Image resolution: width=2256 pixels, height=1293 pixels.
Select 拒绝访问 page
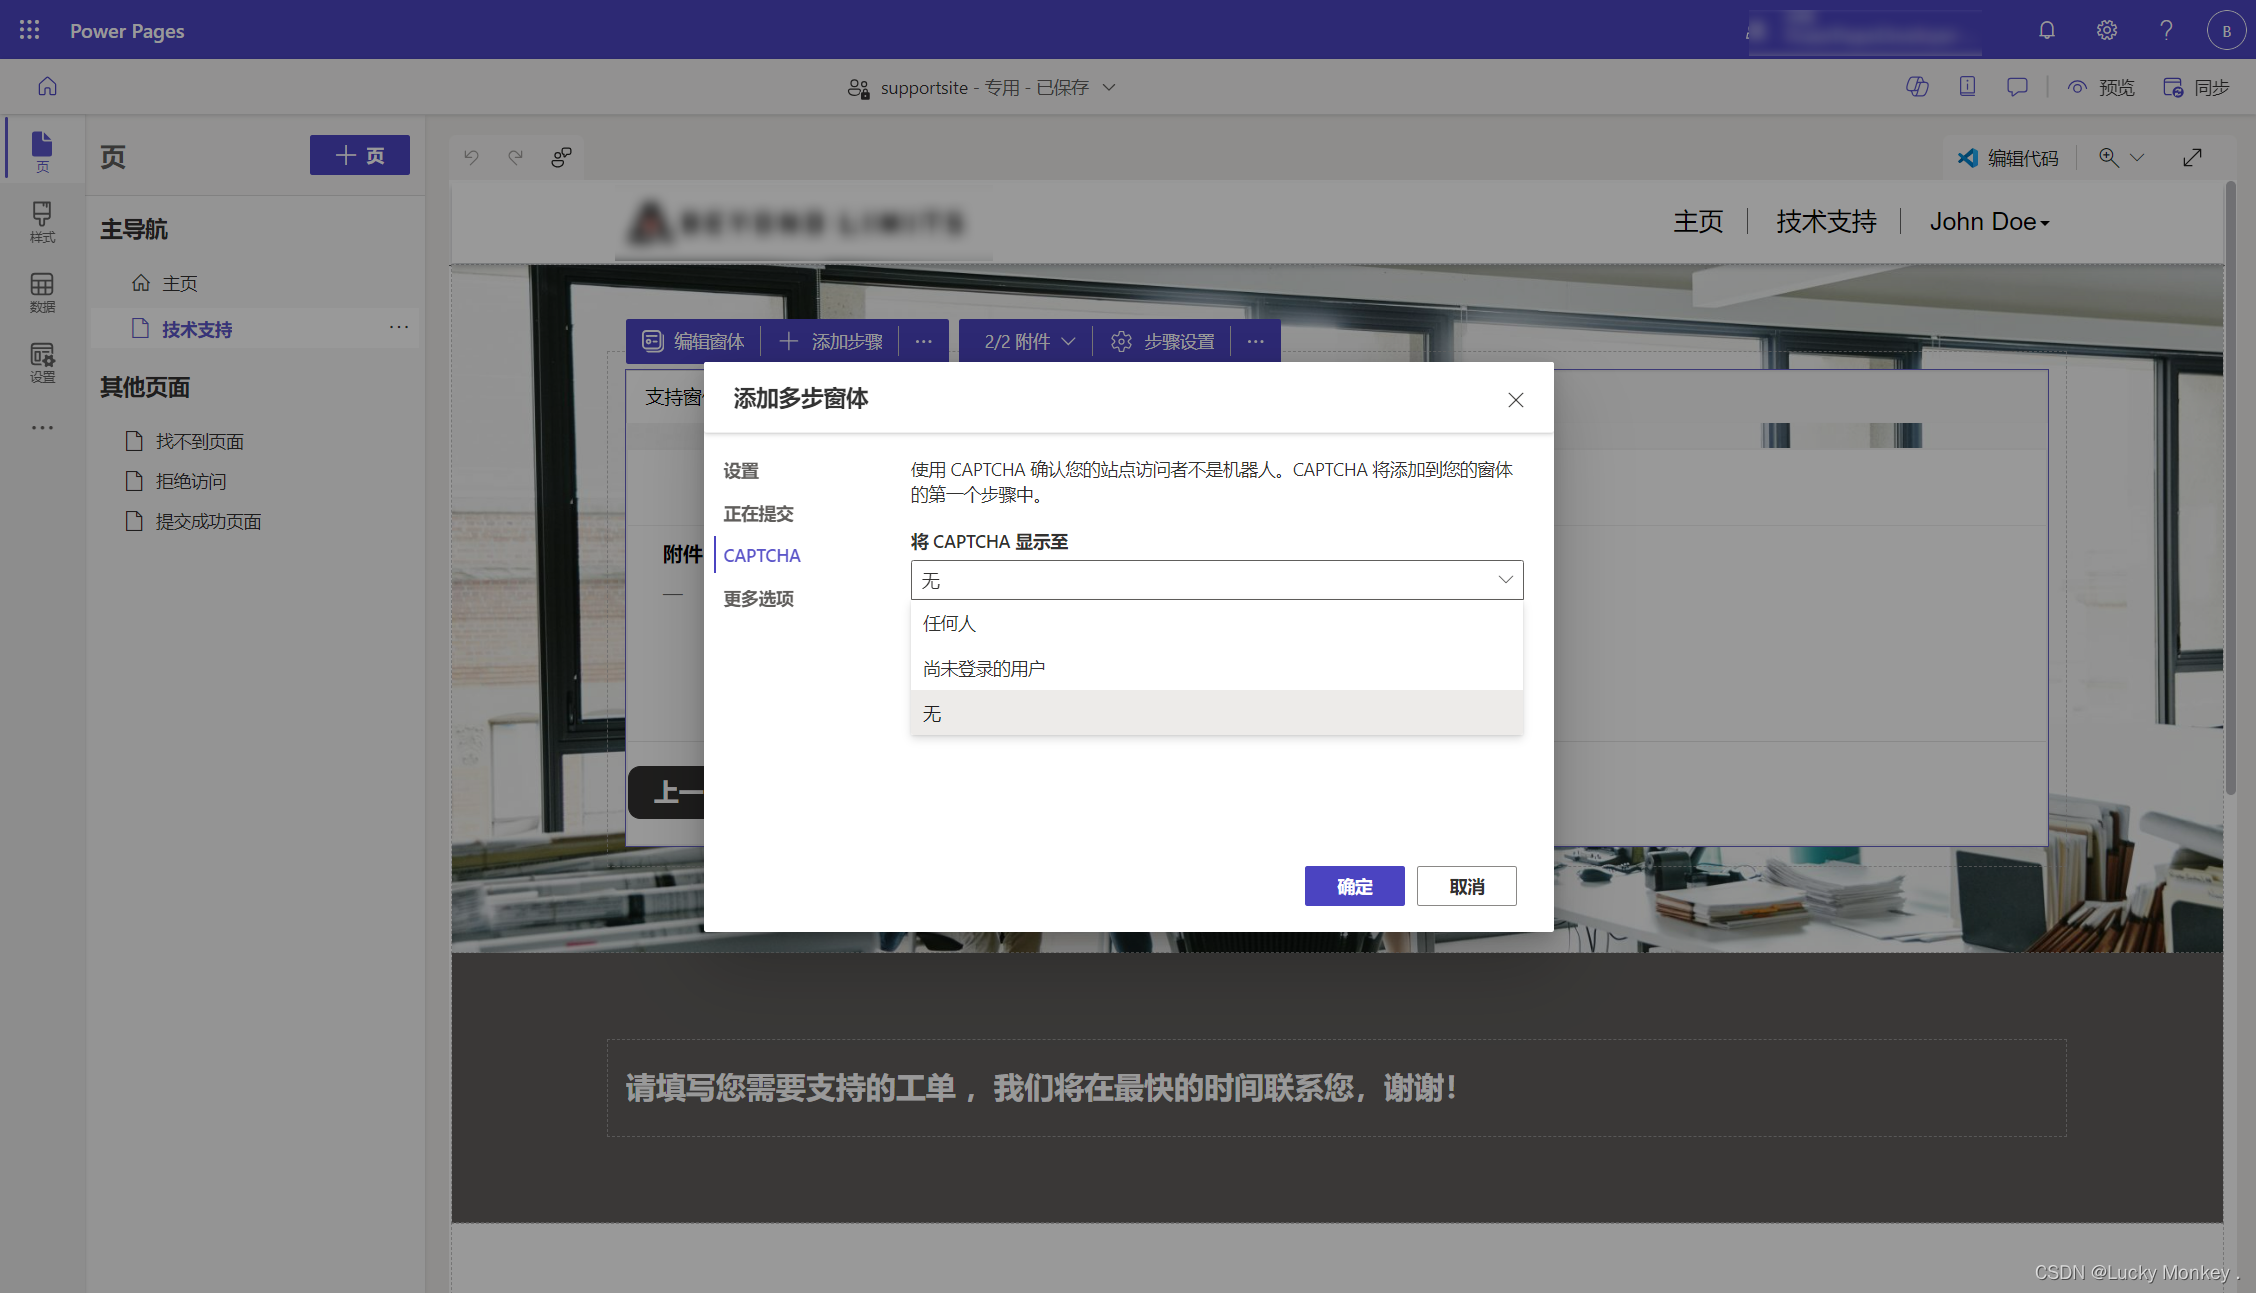(190, 481)
